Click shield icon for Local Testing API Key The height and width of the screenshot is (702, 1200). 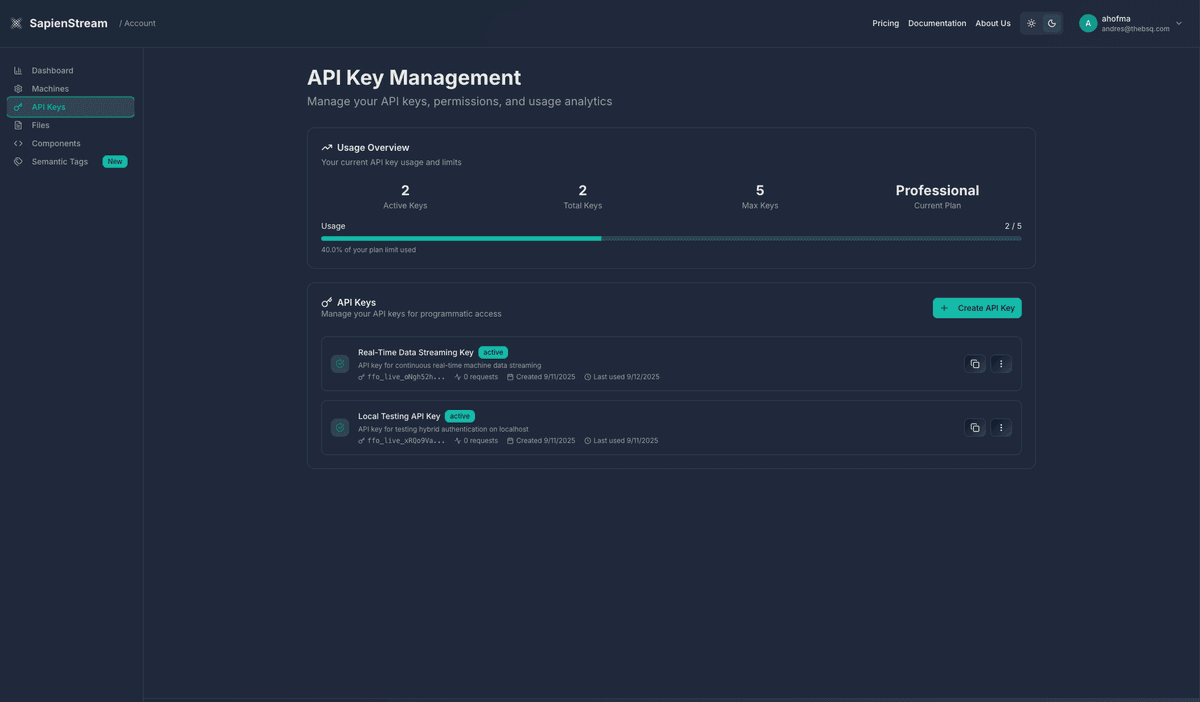(340, 428)
